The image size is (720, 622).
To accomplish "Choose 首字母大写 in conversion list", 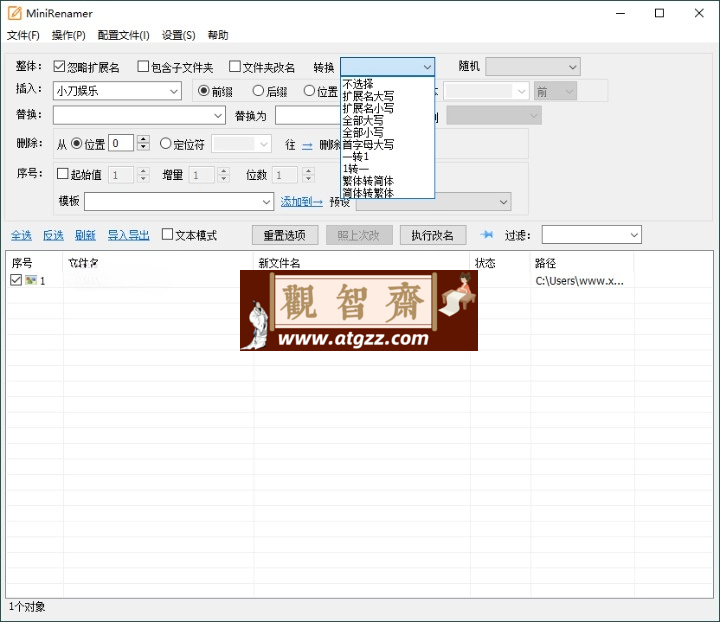I will (x=388, y=145).
